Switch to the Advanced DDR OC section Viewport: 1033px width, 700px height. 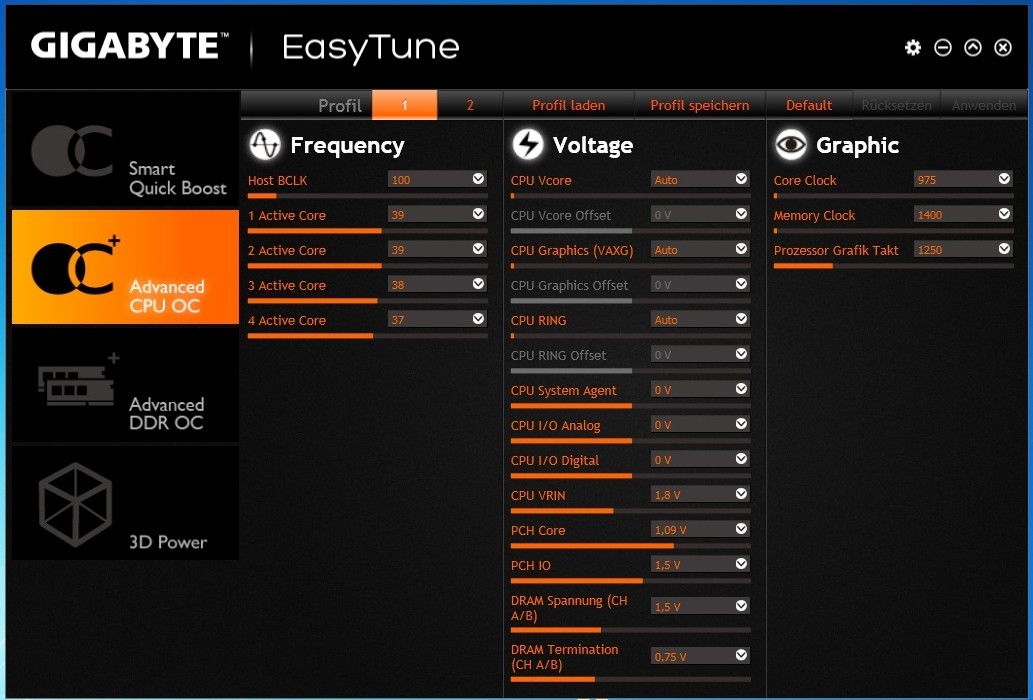click(x=125, y=385)
